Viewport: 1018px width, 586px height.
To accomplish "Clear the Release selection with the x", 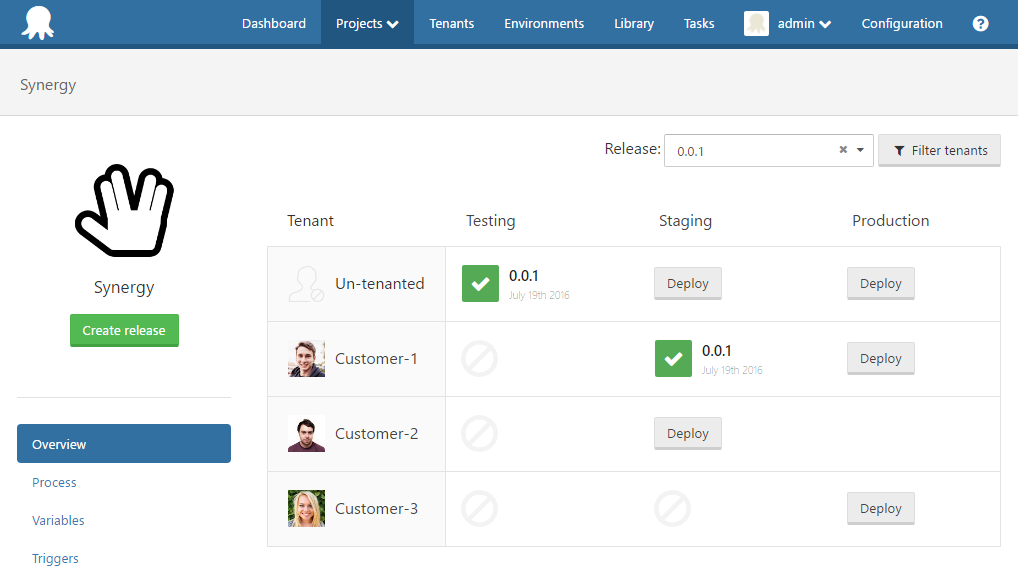I will tap(842, 150).
